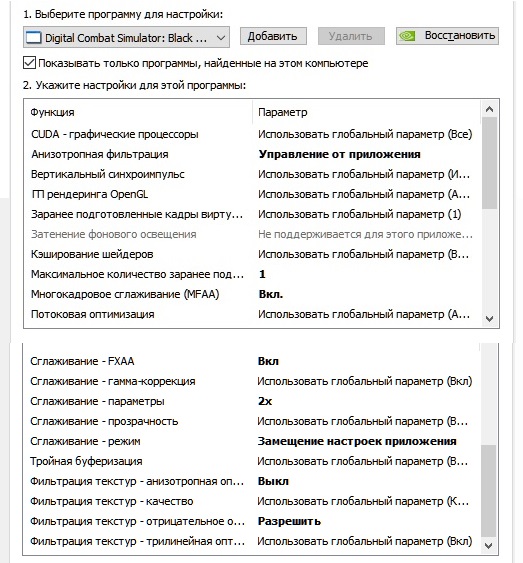Image resolution: width=523 pixels, height=563 pixels.
Task: Click the upper list scrollbar thumb
Action: (489, 163)
